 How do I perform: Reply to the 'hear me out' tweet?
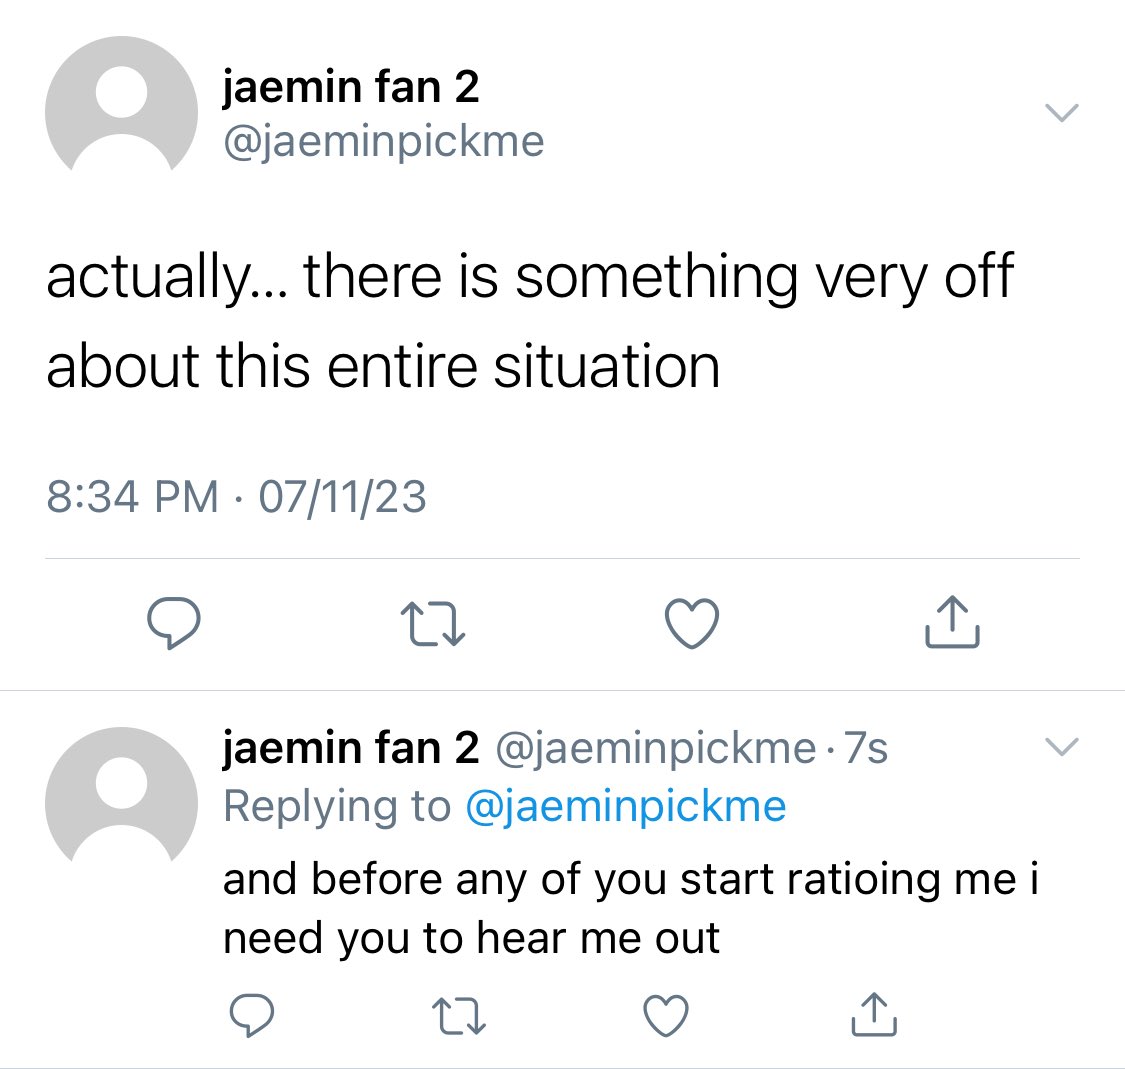tap(251, 1015)
